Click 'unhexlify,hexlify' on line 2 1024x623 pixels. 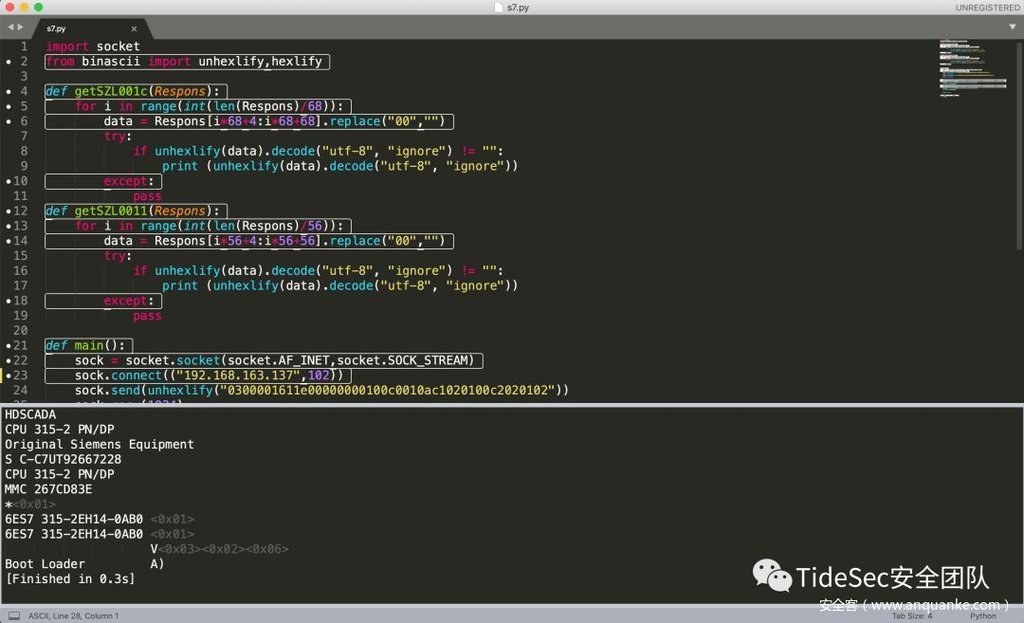pyautogui.click(x=260, y=61)
